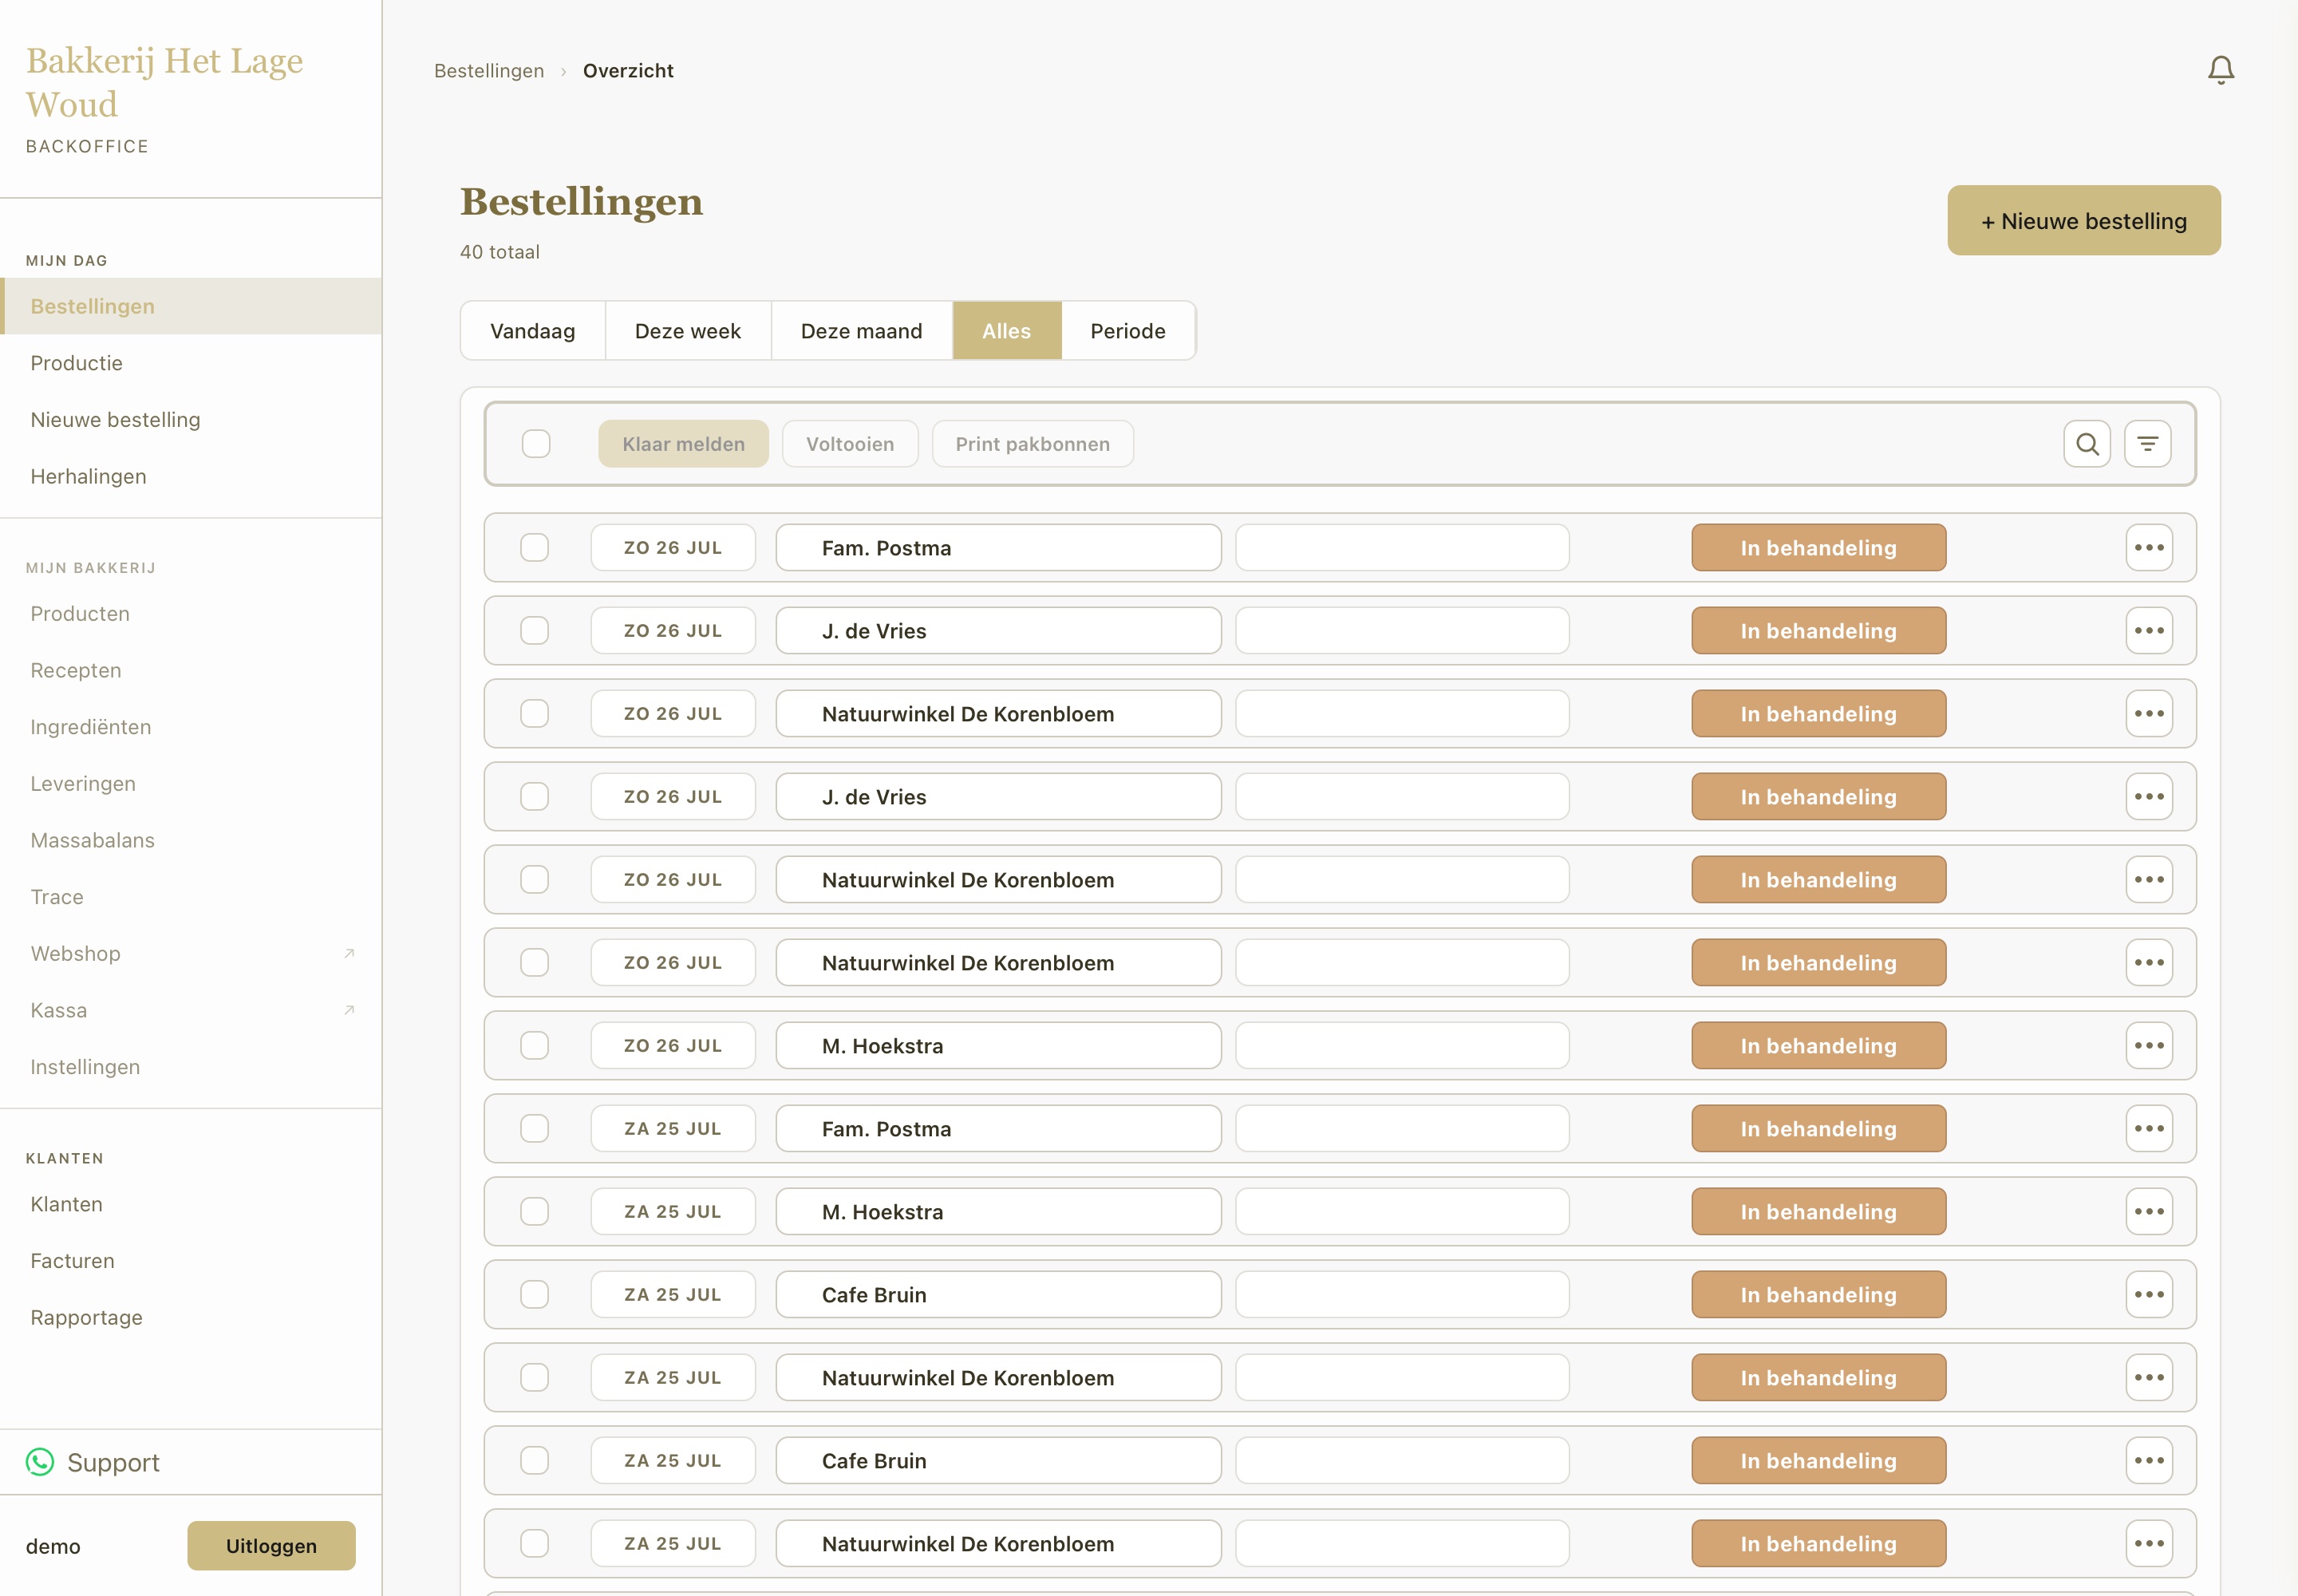Open more options for the last Natuurwinkel De Korenbloem order on Za 25 Jul
2298x1596 pixels.
[2149, 1544]
